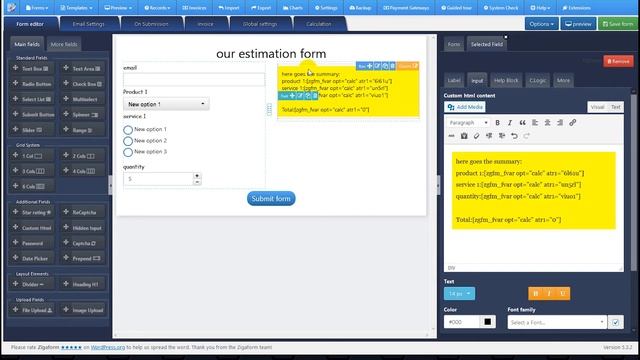Switch to the Email Settings tab

click(x=89, y=24)
